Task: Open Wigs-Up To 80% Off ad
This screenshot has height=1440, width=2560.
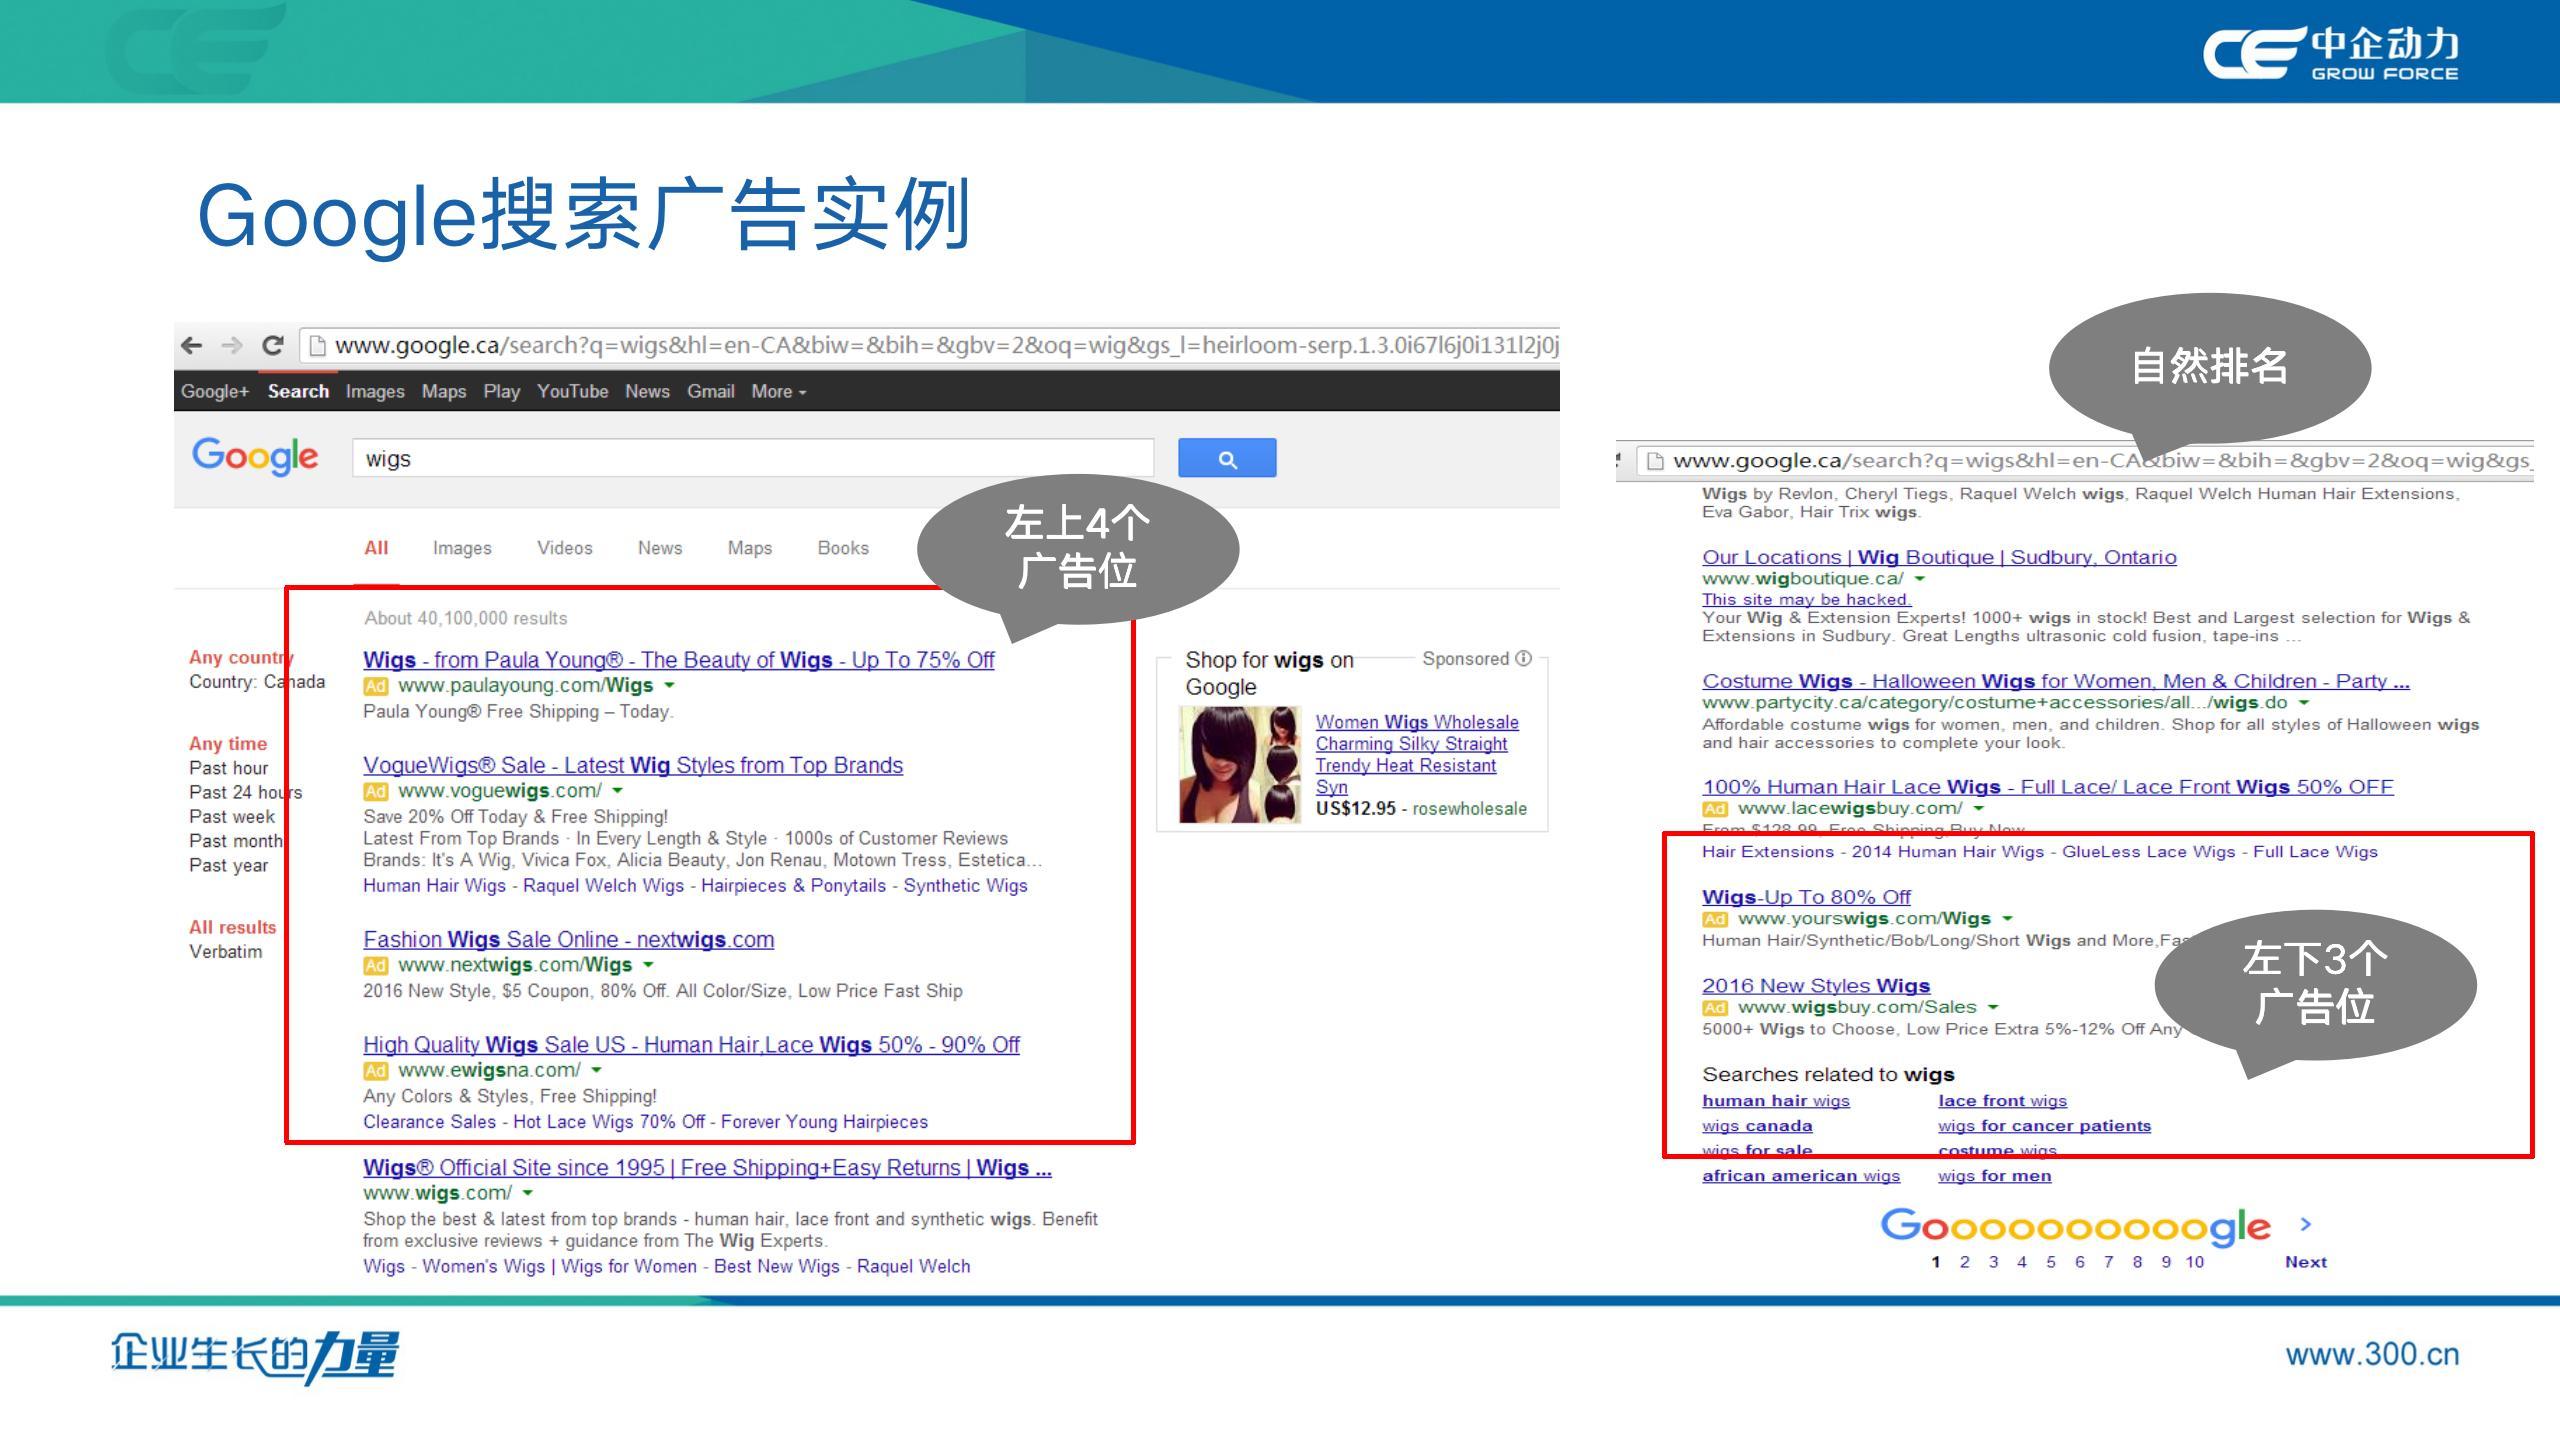Action: pos(1806,897)
